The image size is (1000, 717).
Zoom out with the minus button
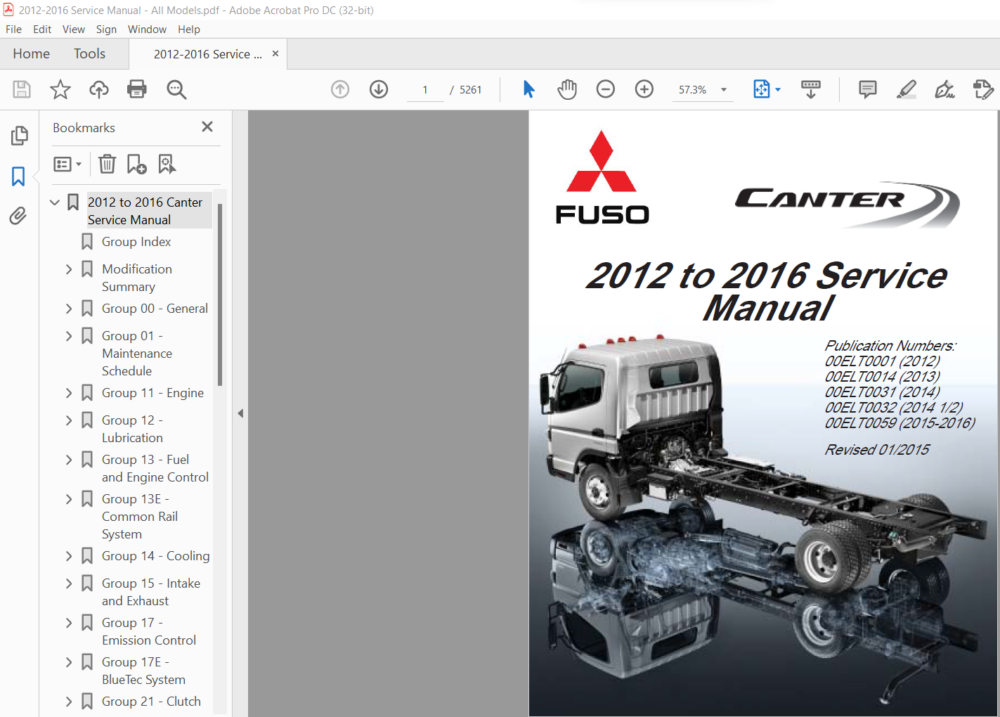click(605, 89)
